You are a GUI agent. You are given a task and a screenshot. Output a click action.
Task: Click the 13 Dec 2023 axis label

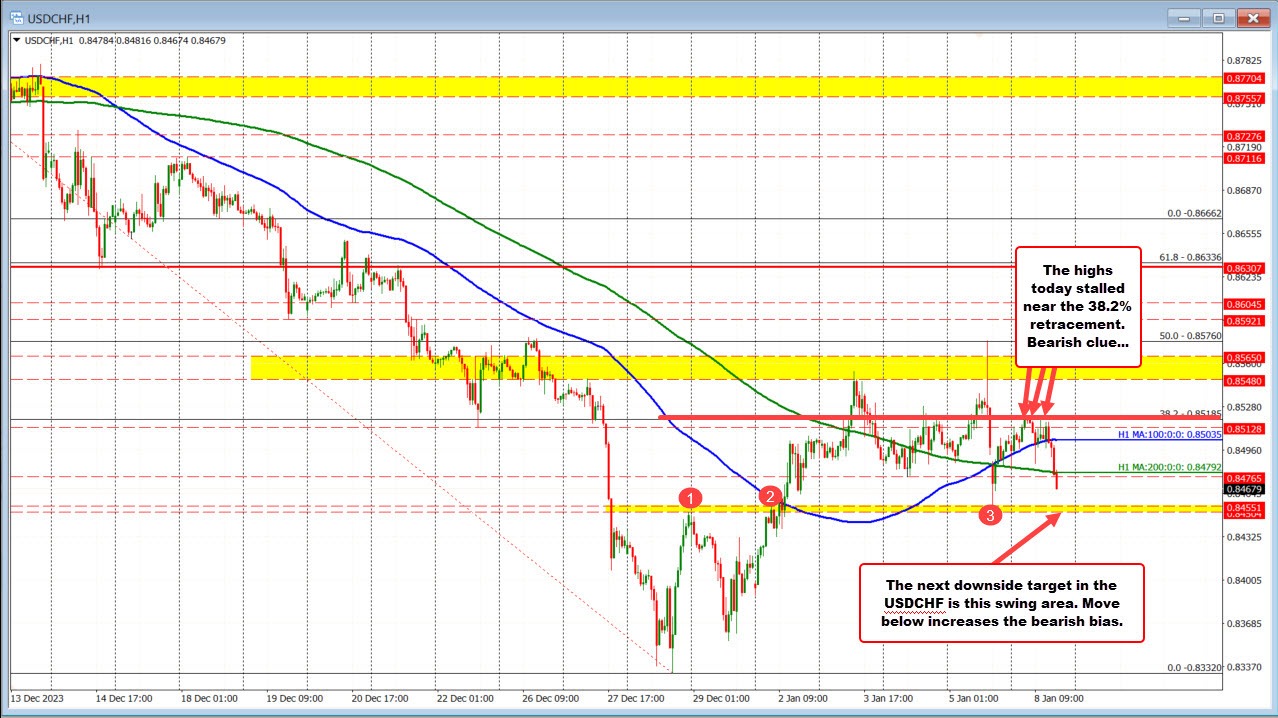[x=38, y=698]
